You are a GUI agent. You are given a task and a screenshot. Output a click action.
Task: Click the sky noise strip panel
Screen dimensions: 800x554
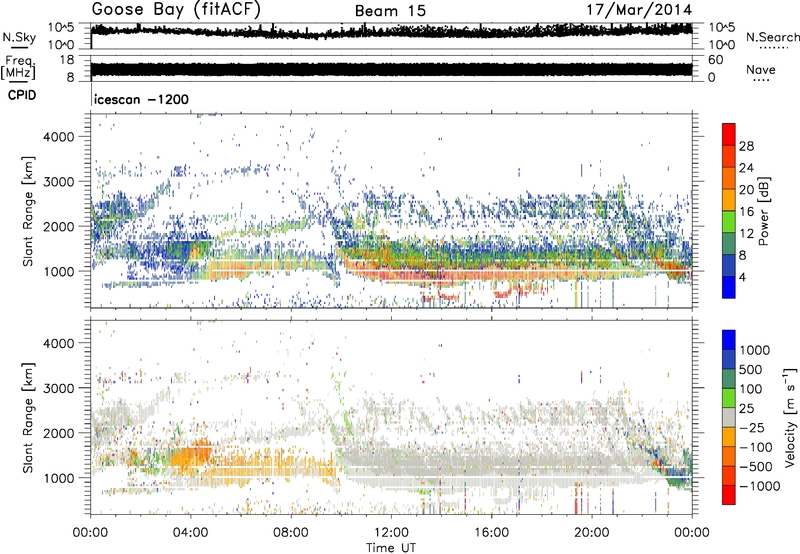(391, 36)
